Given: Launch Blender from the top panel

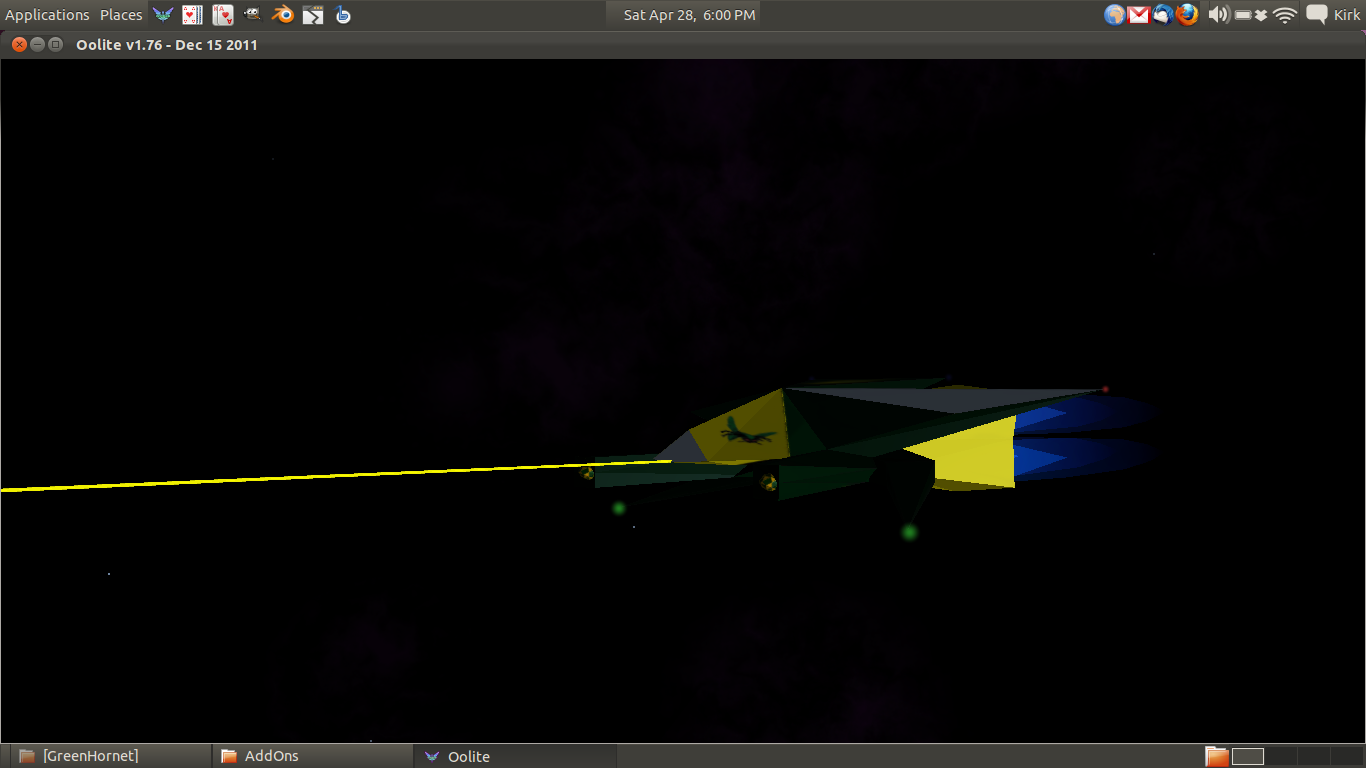Looking at the screenshot, I should 283,15.
